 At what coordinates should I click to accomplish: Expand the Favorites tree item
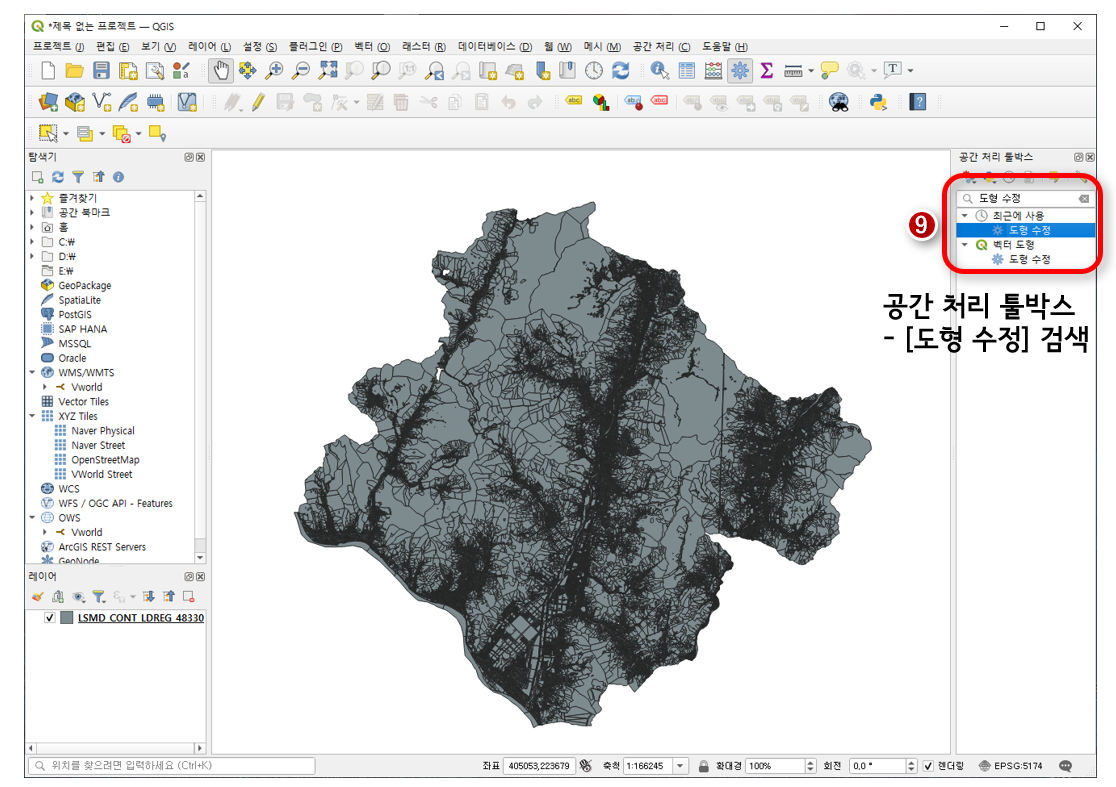point(31,198)
